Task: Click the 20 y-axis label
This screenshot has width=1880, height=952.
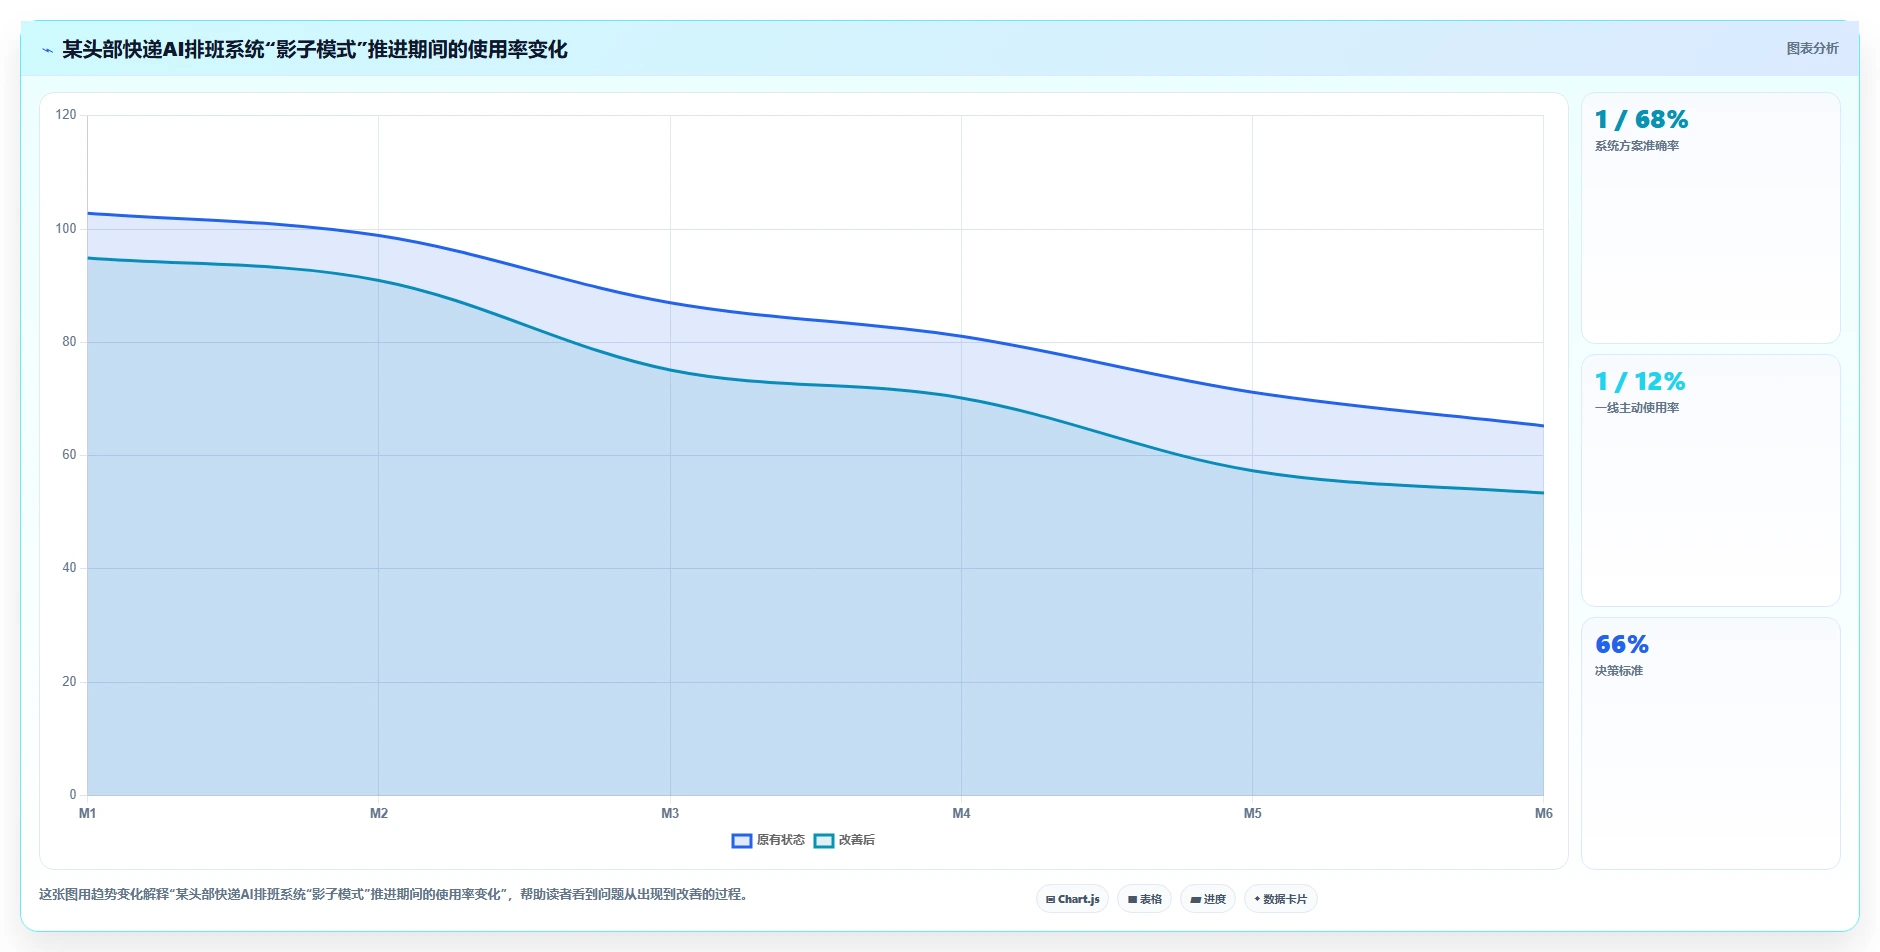Action: tap(69, 682)
